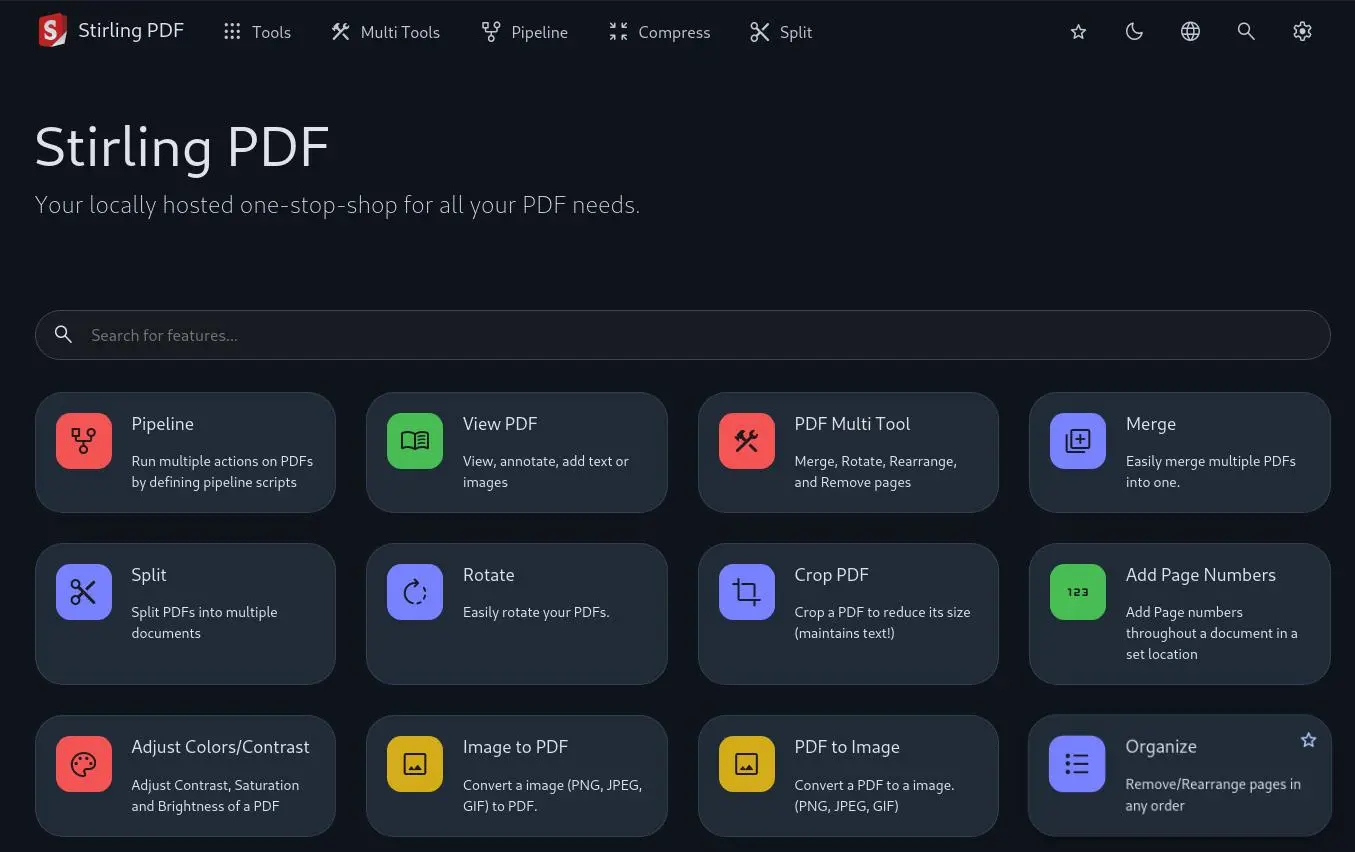Click the PDF Multi Tool icon
The image size is (1355, 852).
coord(747,441)
